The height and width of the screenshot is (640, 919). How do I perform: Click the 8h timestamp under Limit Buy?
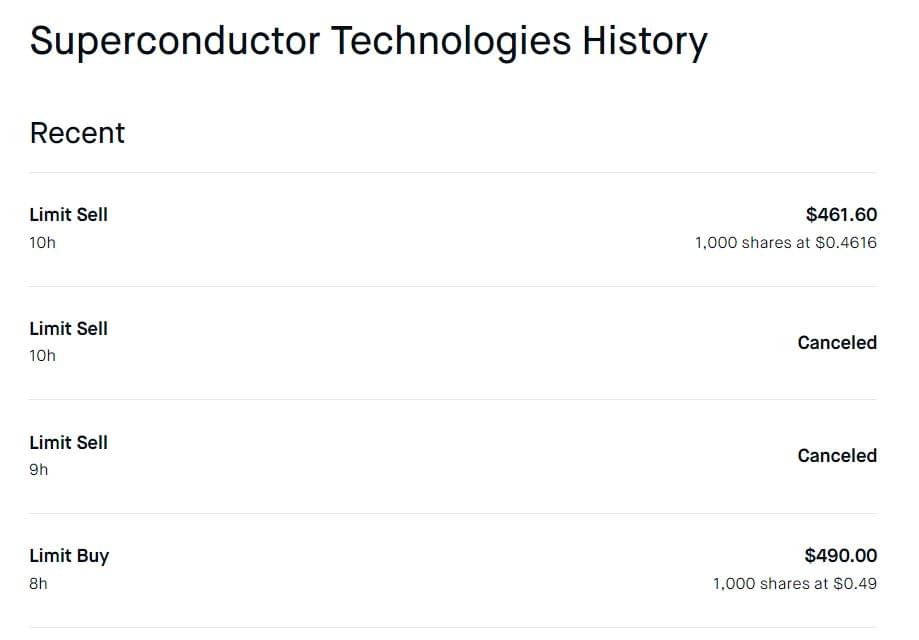coord(39,584)
